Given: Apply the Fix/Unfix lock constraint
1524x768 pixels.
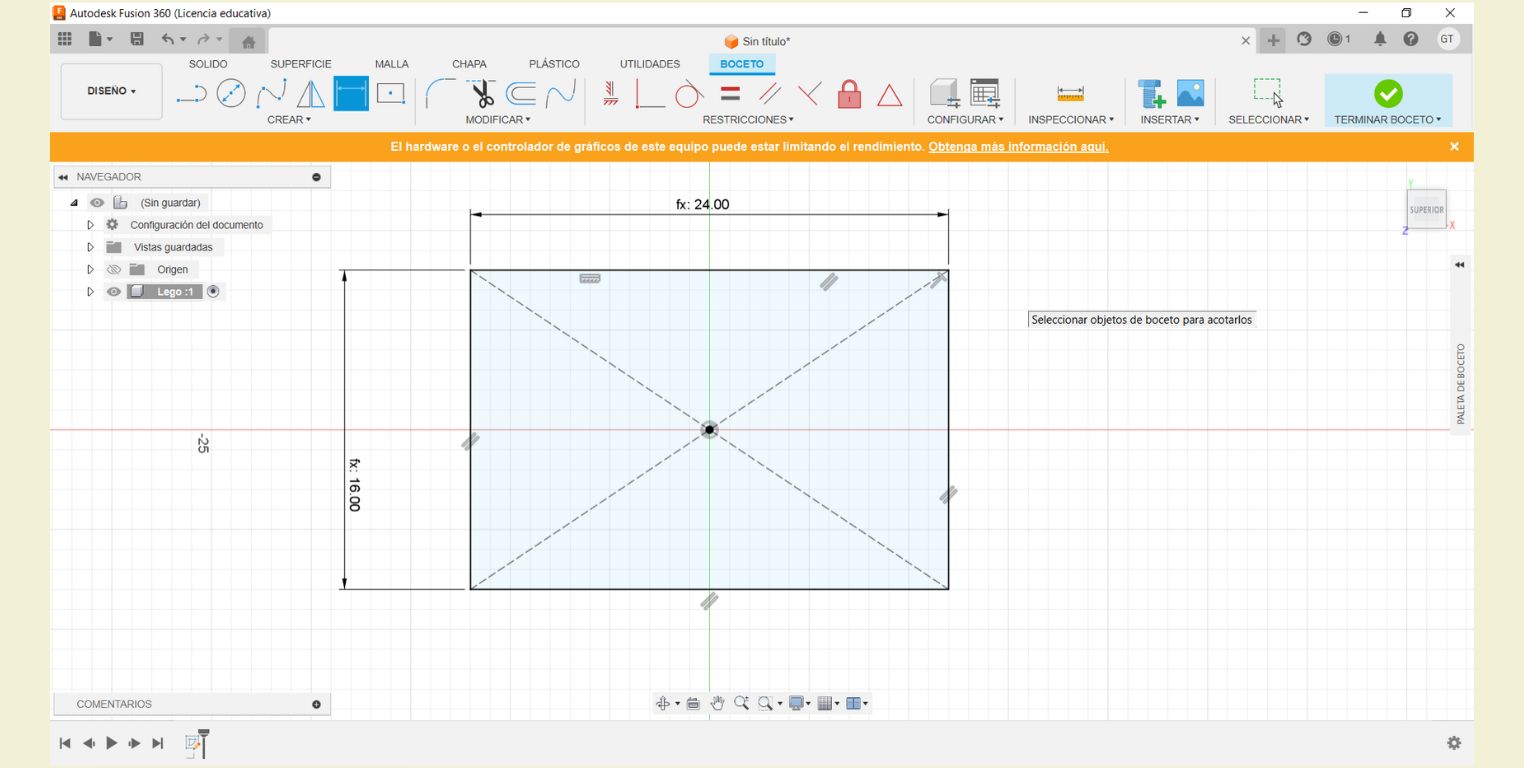Looking at the screenshot, I should coord(849,94).
